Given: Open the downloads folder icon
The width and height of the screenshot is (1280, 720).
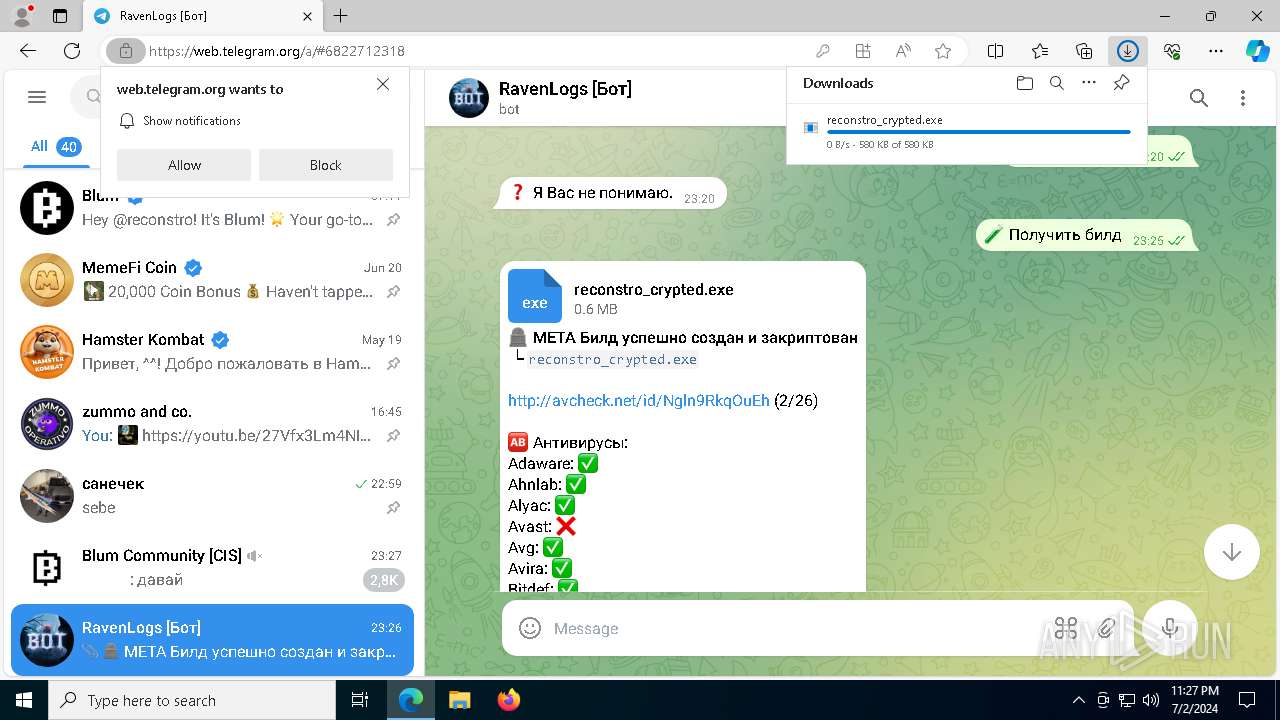Looking at the screenshot, I should [x=1024, y=83].
